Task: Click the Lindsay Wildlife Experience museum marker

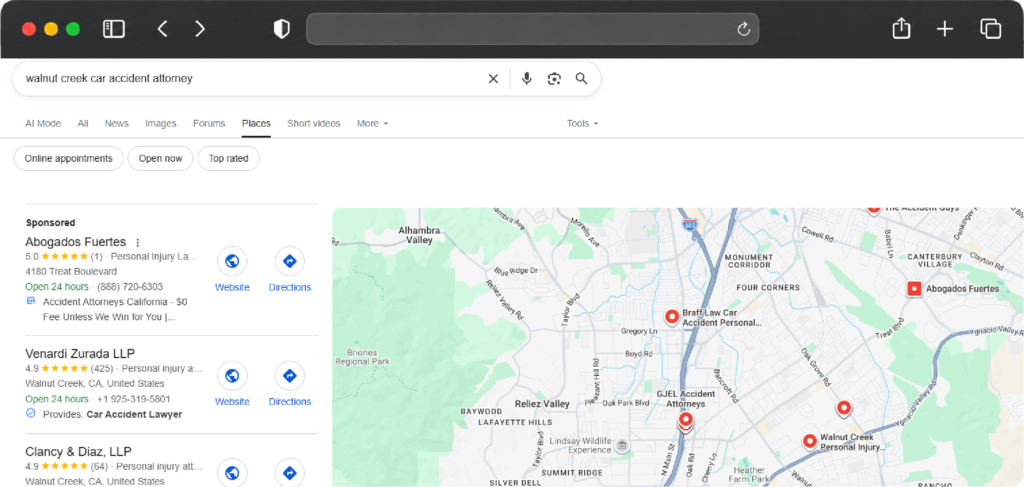Action: [x=622, y=446]
